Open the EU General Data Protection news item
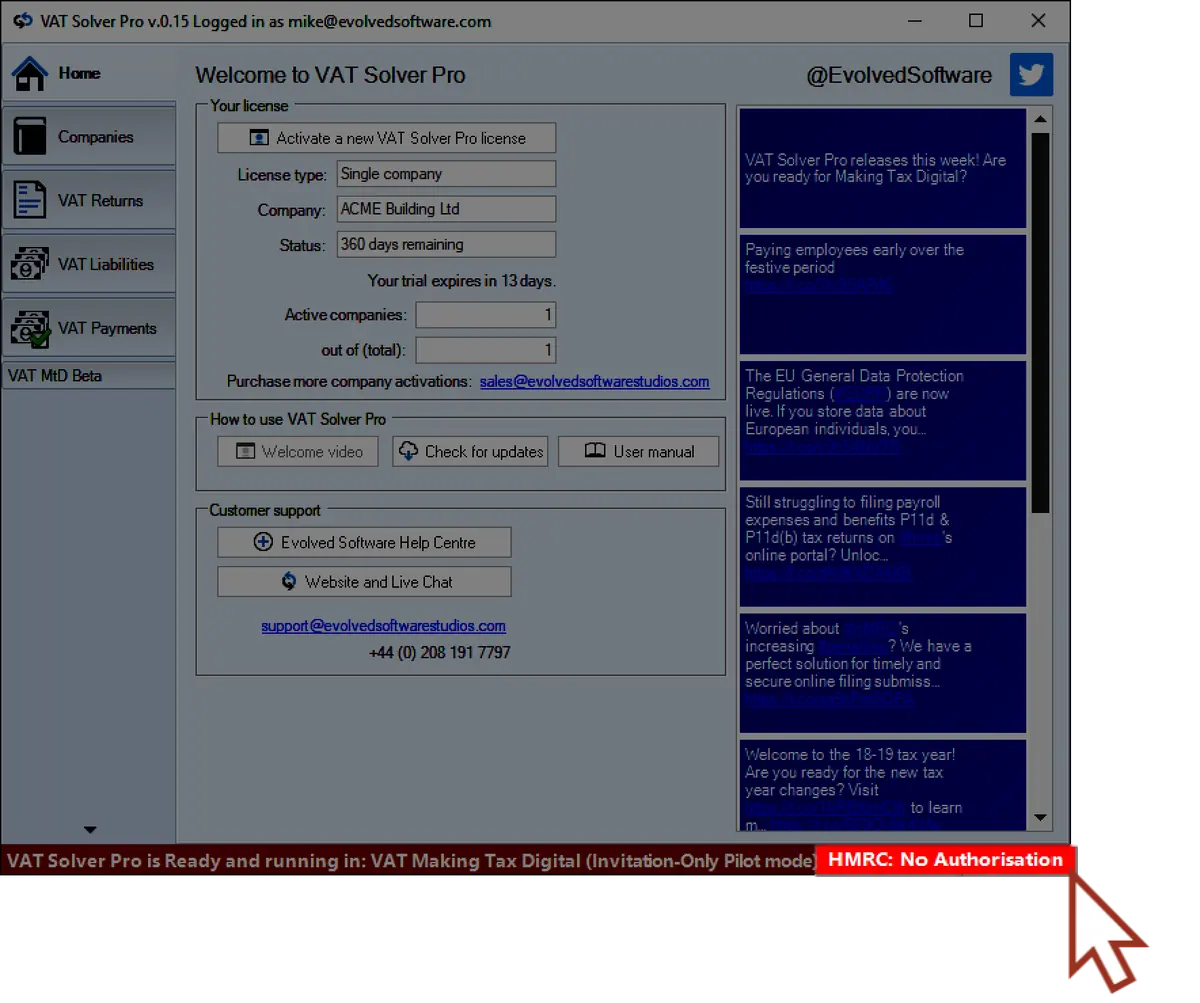 coord(882,420)
